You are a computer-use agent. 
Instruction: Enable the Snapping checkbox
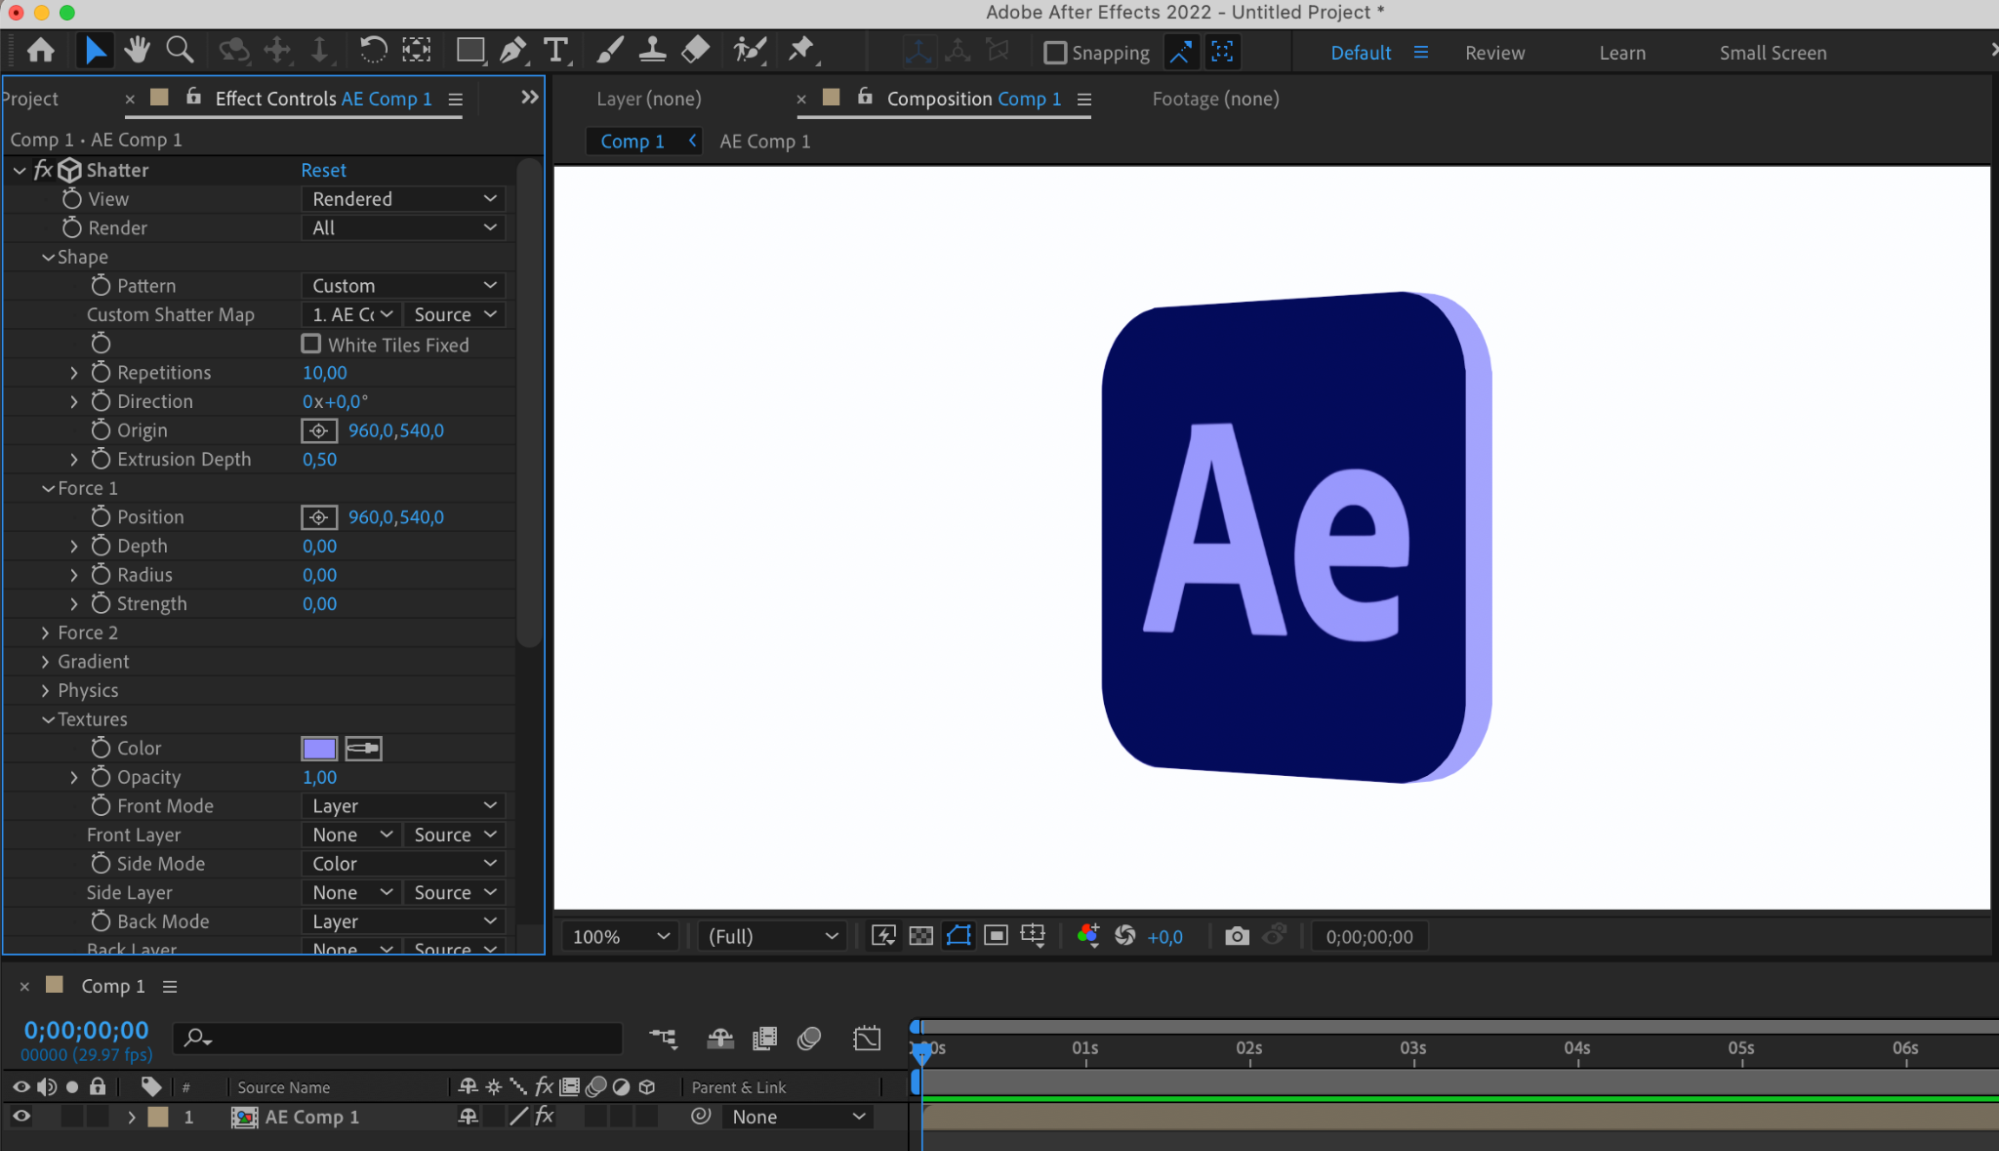coord(1055,53)
